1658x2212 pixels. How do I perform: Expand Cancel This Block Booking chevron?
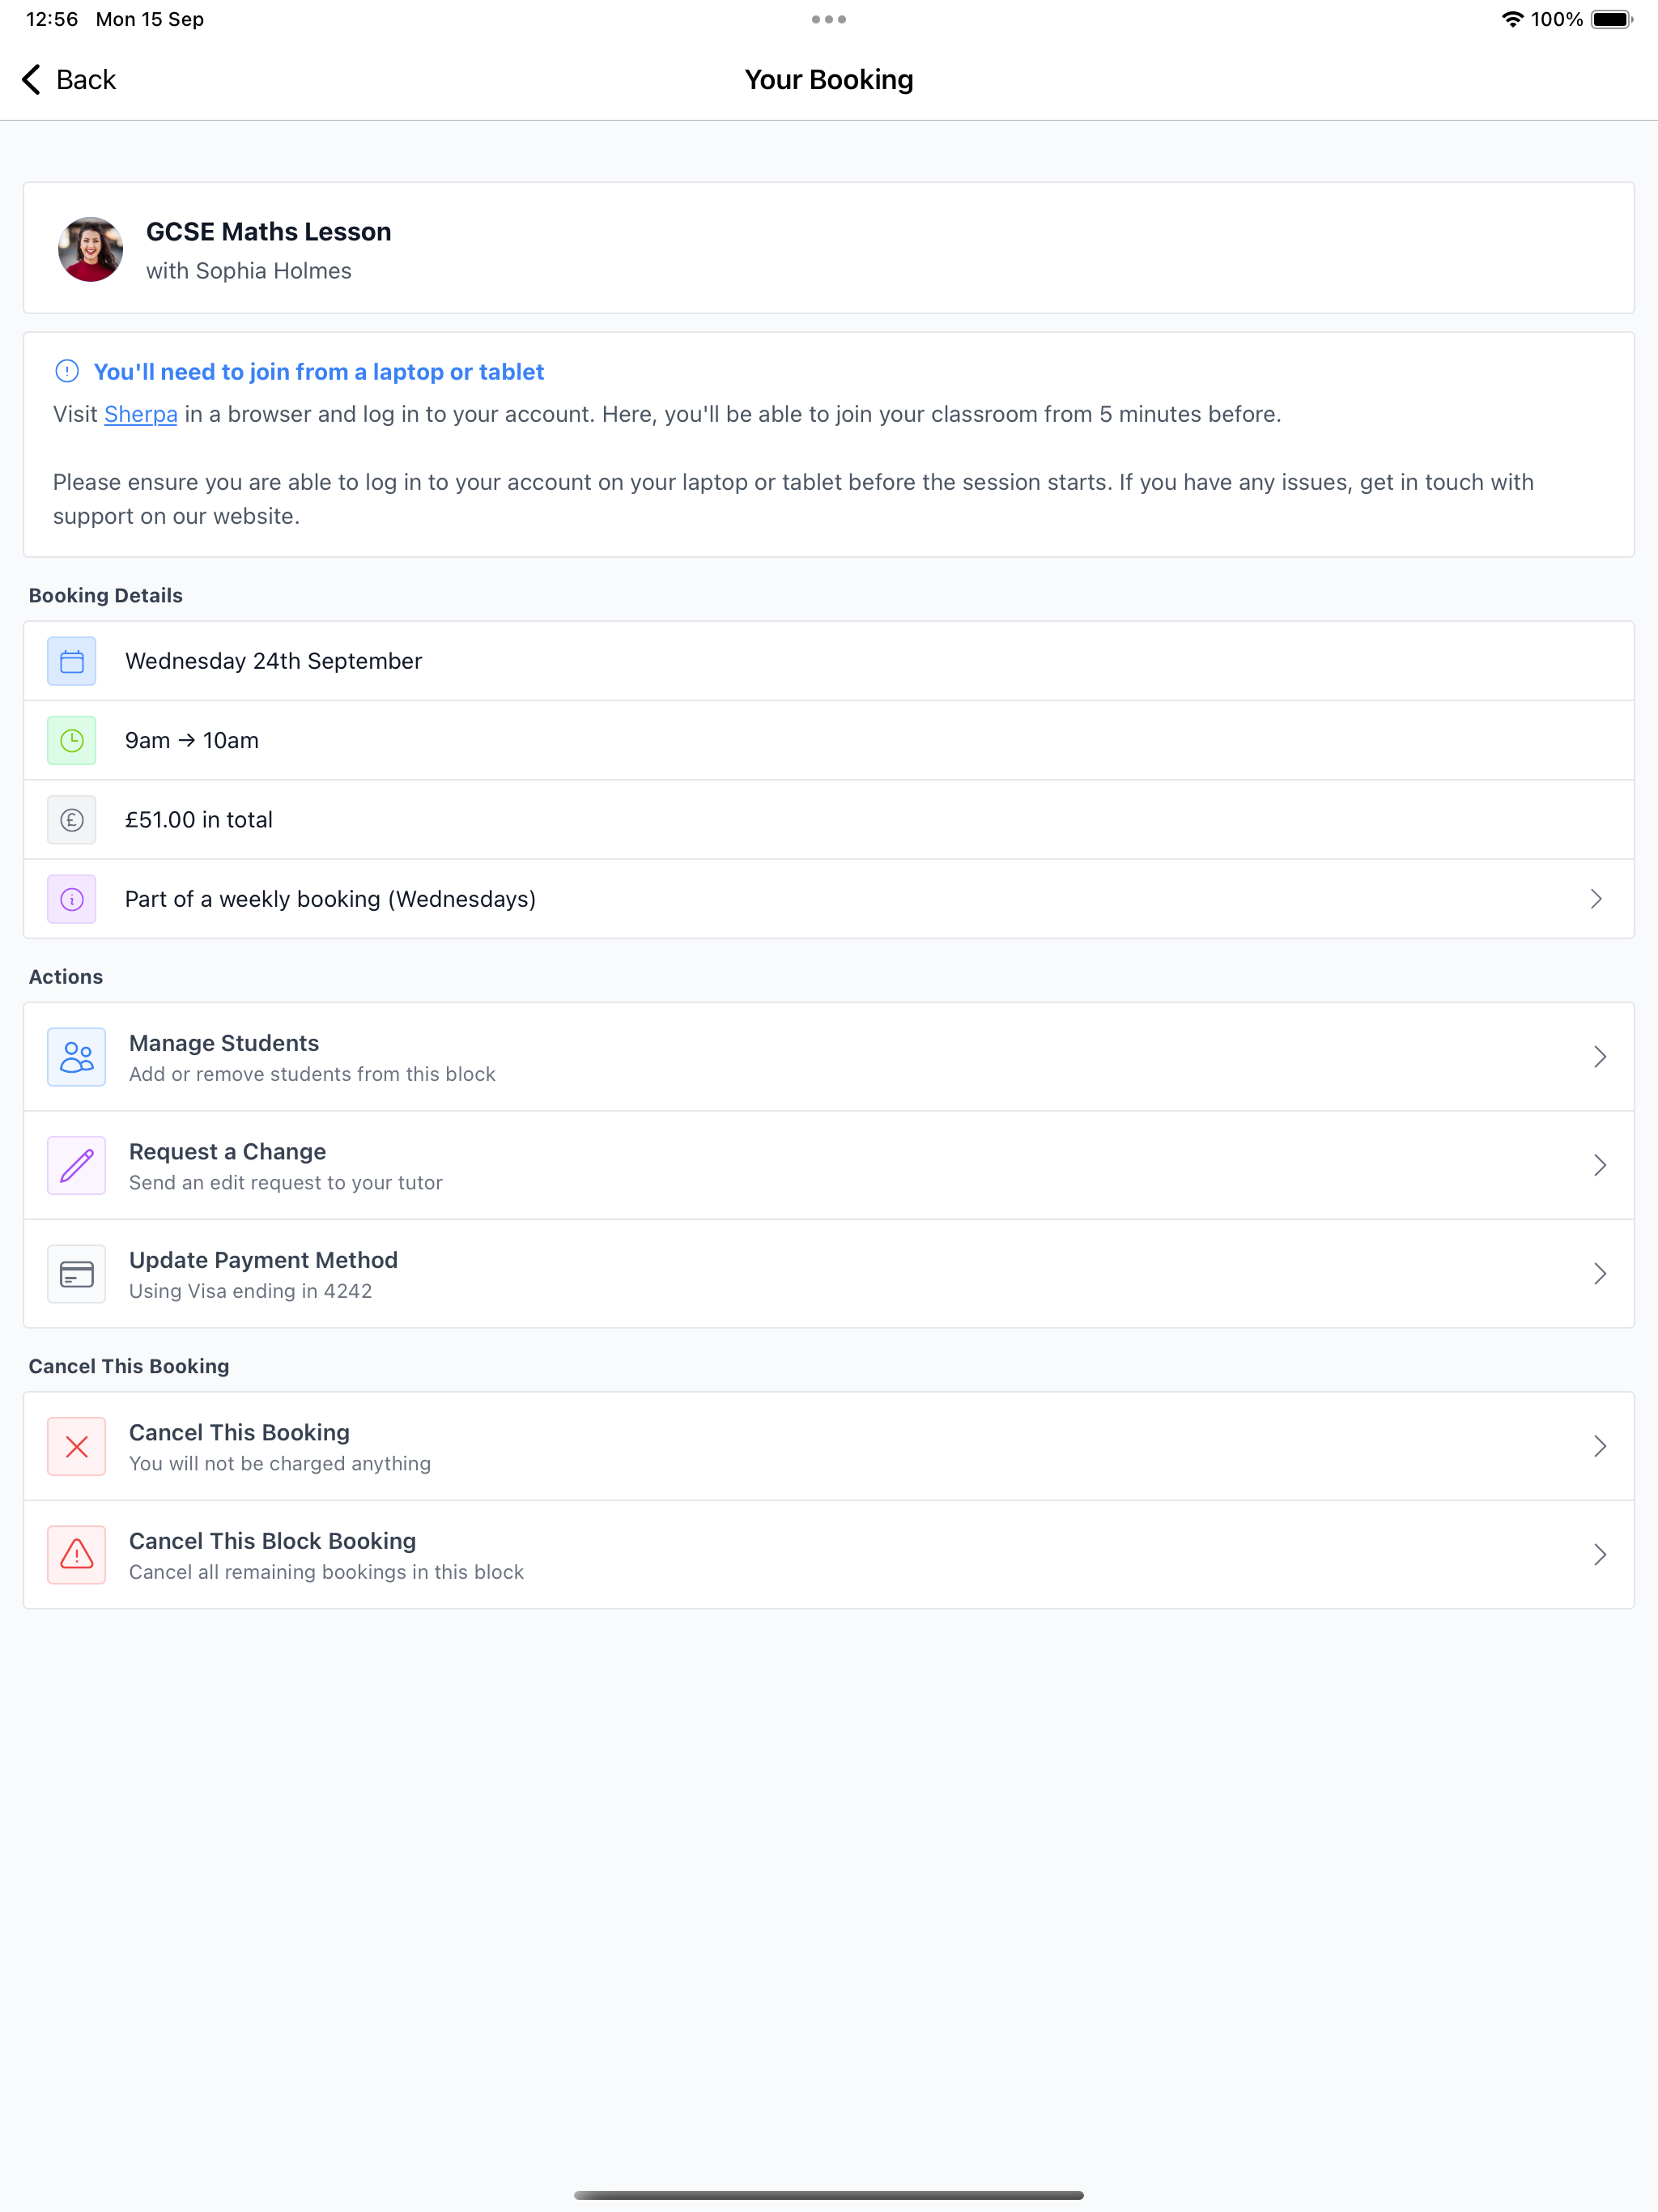(1600, 1555)
